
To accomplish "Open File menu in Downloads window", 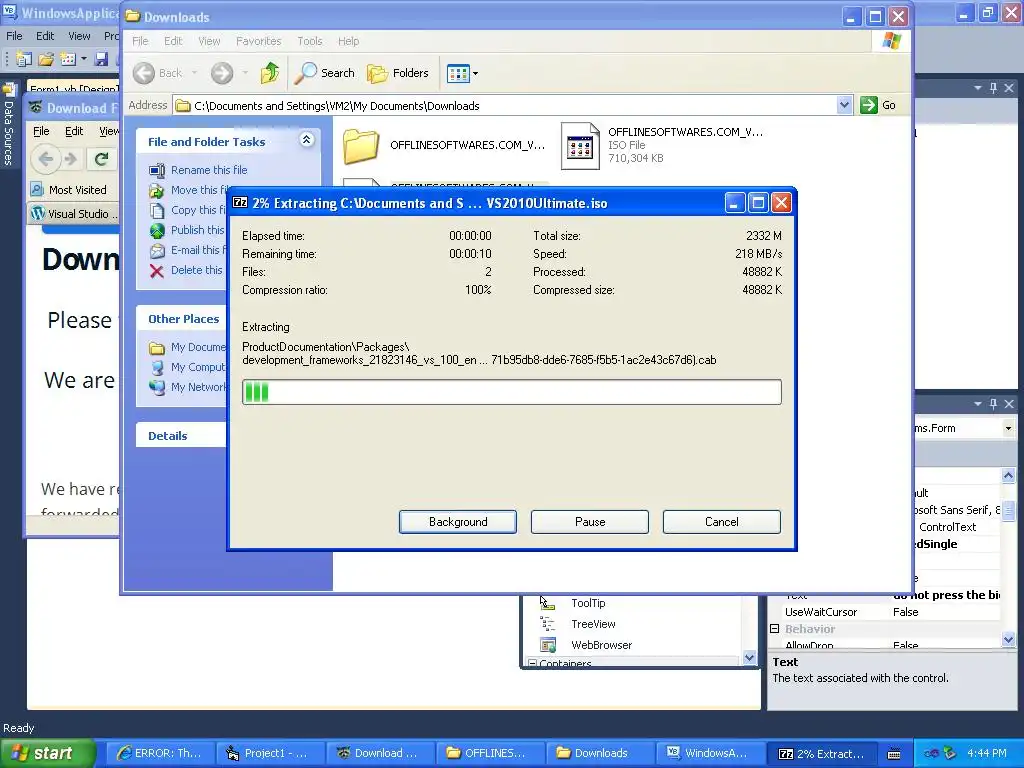I will pos(140,41).
